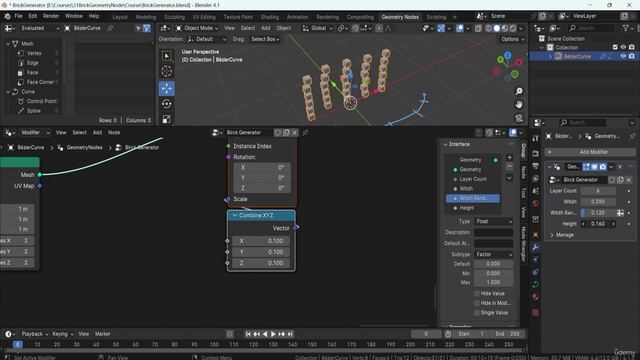The height and width of the screenshot is (360, 640).
Task: Open the Modifiers wrench properties tab
Action: click(536, 247)
